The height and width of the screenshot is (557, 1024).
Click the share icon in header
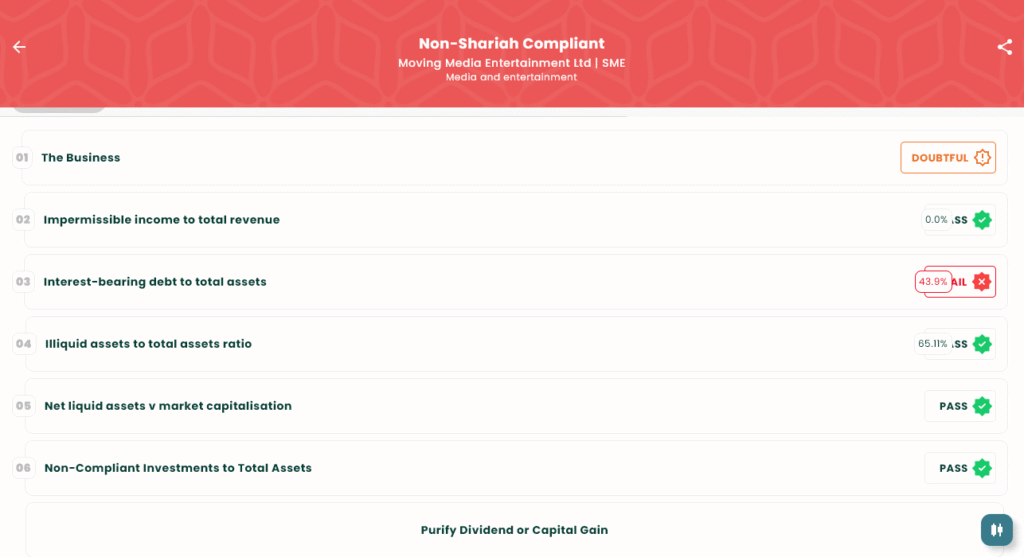1004,47
